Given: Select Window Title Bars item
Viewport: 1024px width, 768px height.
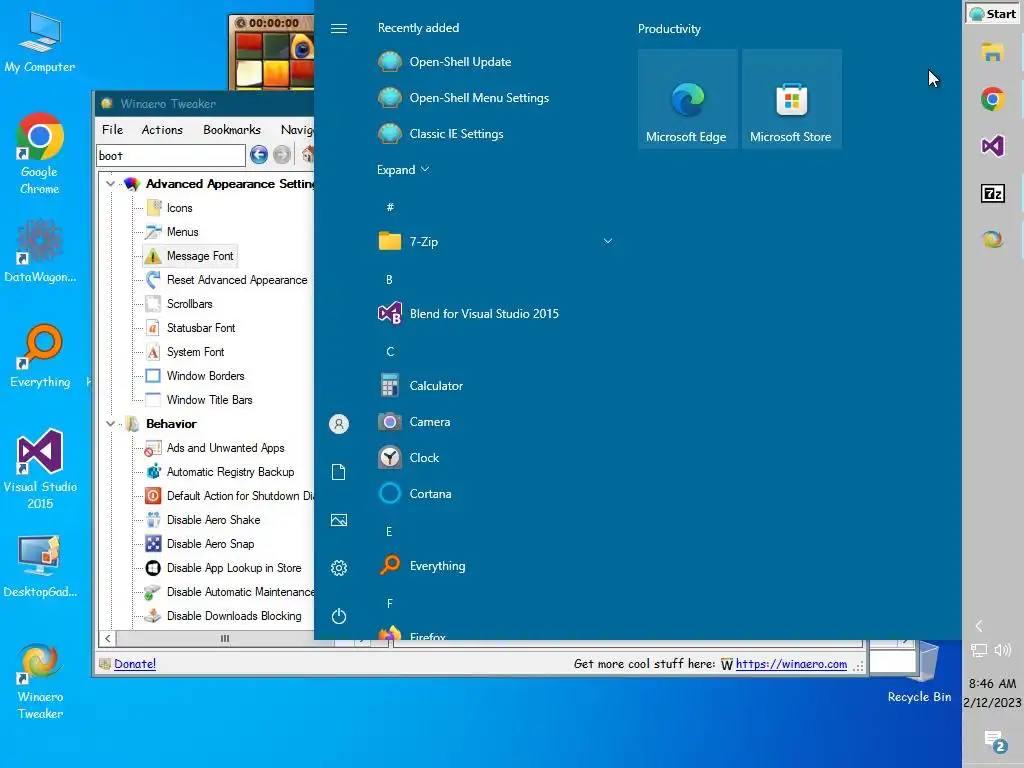Looking at the screenshot, I should (199, 400).
